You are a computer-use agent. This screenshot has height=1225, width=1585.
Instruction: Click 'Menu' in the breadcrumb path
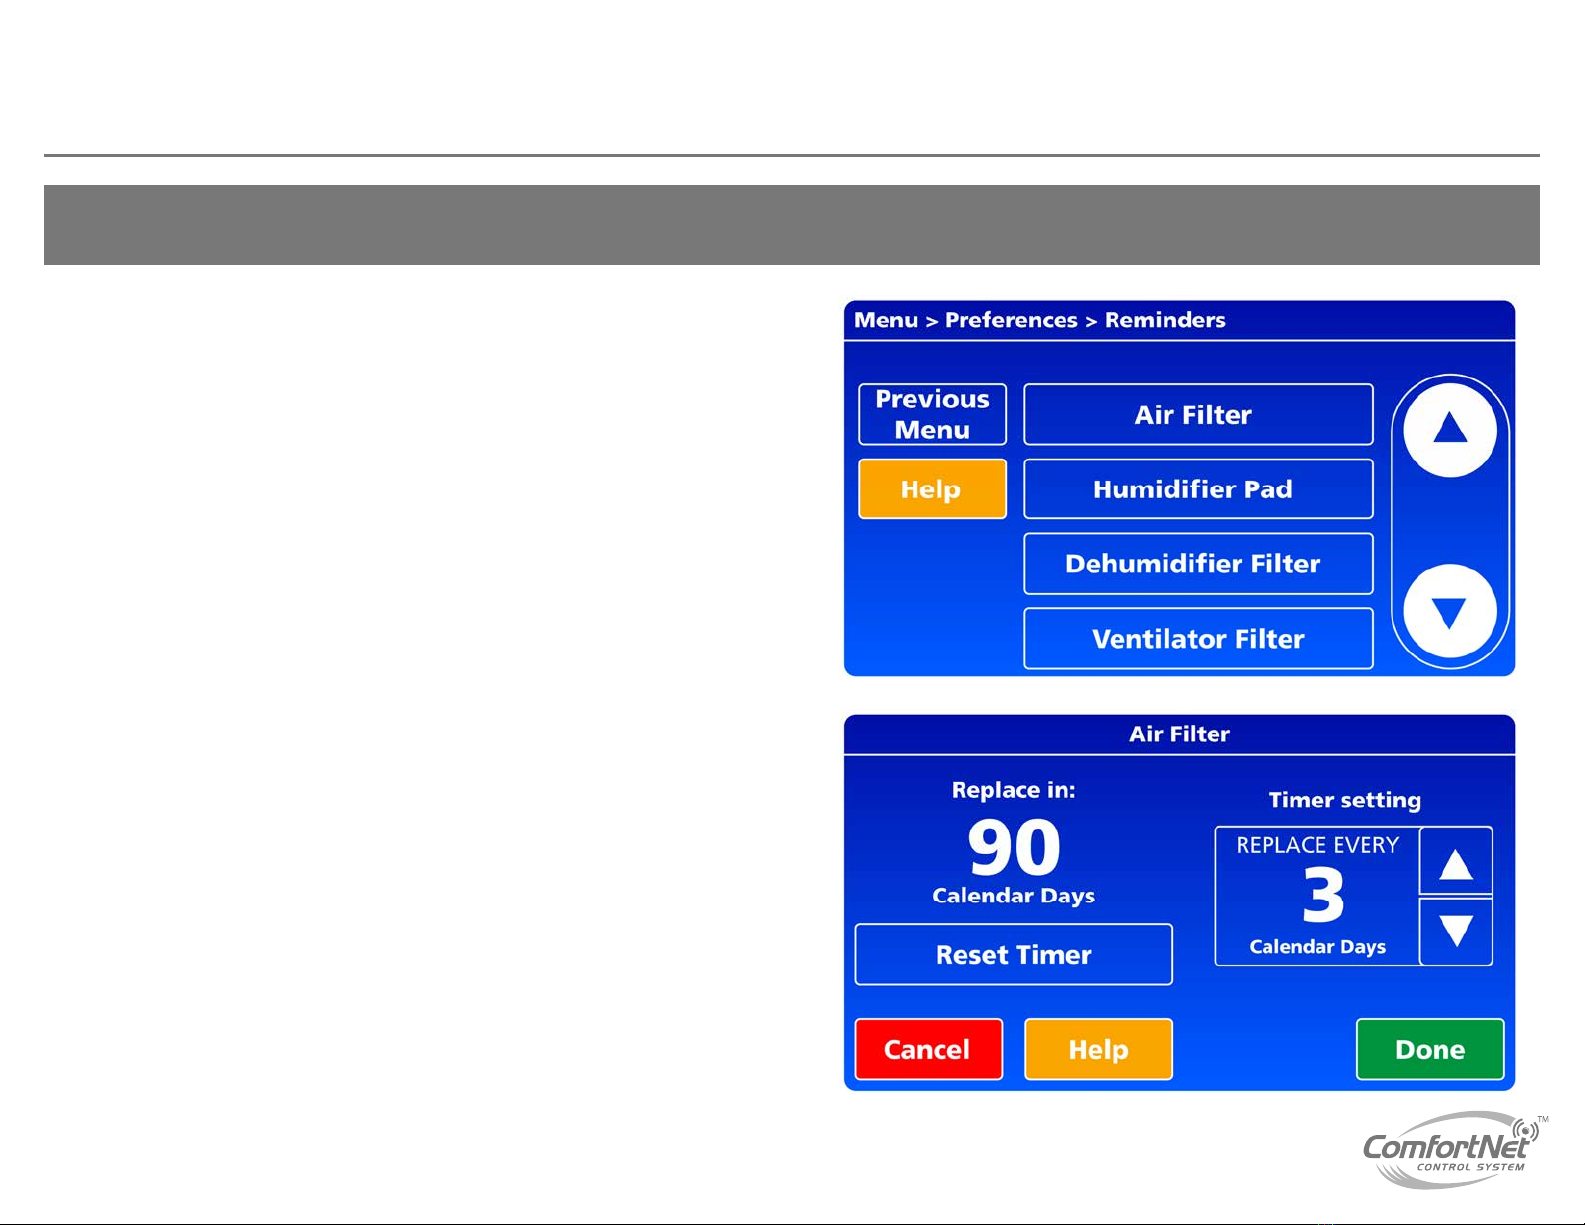tap(885, 320)
